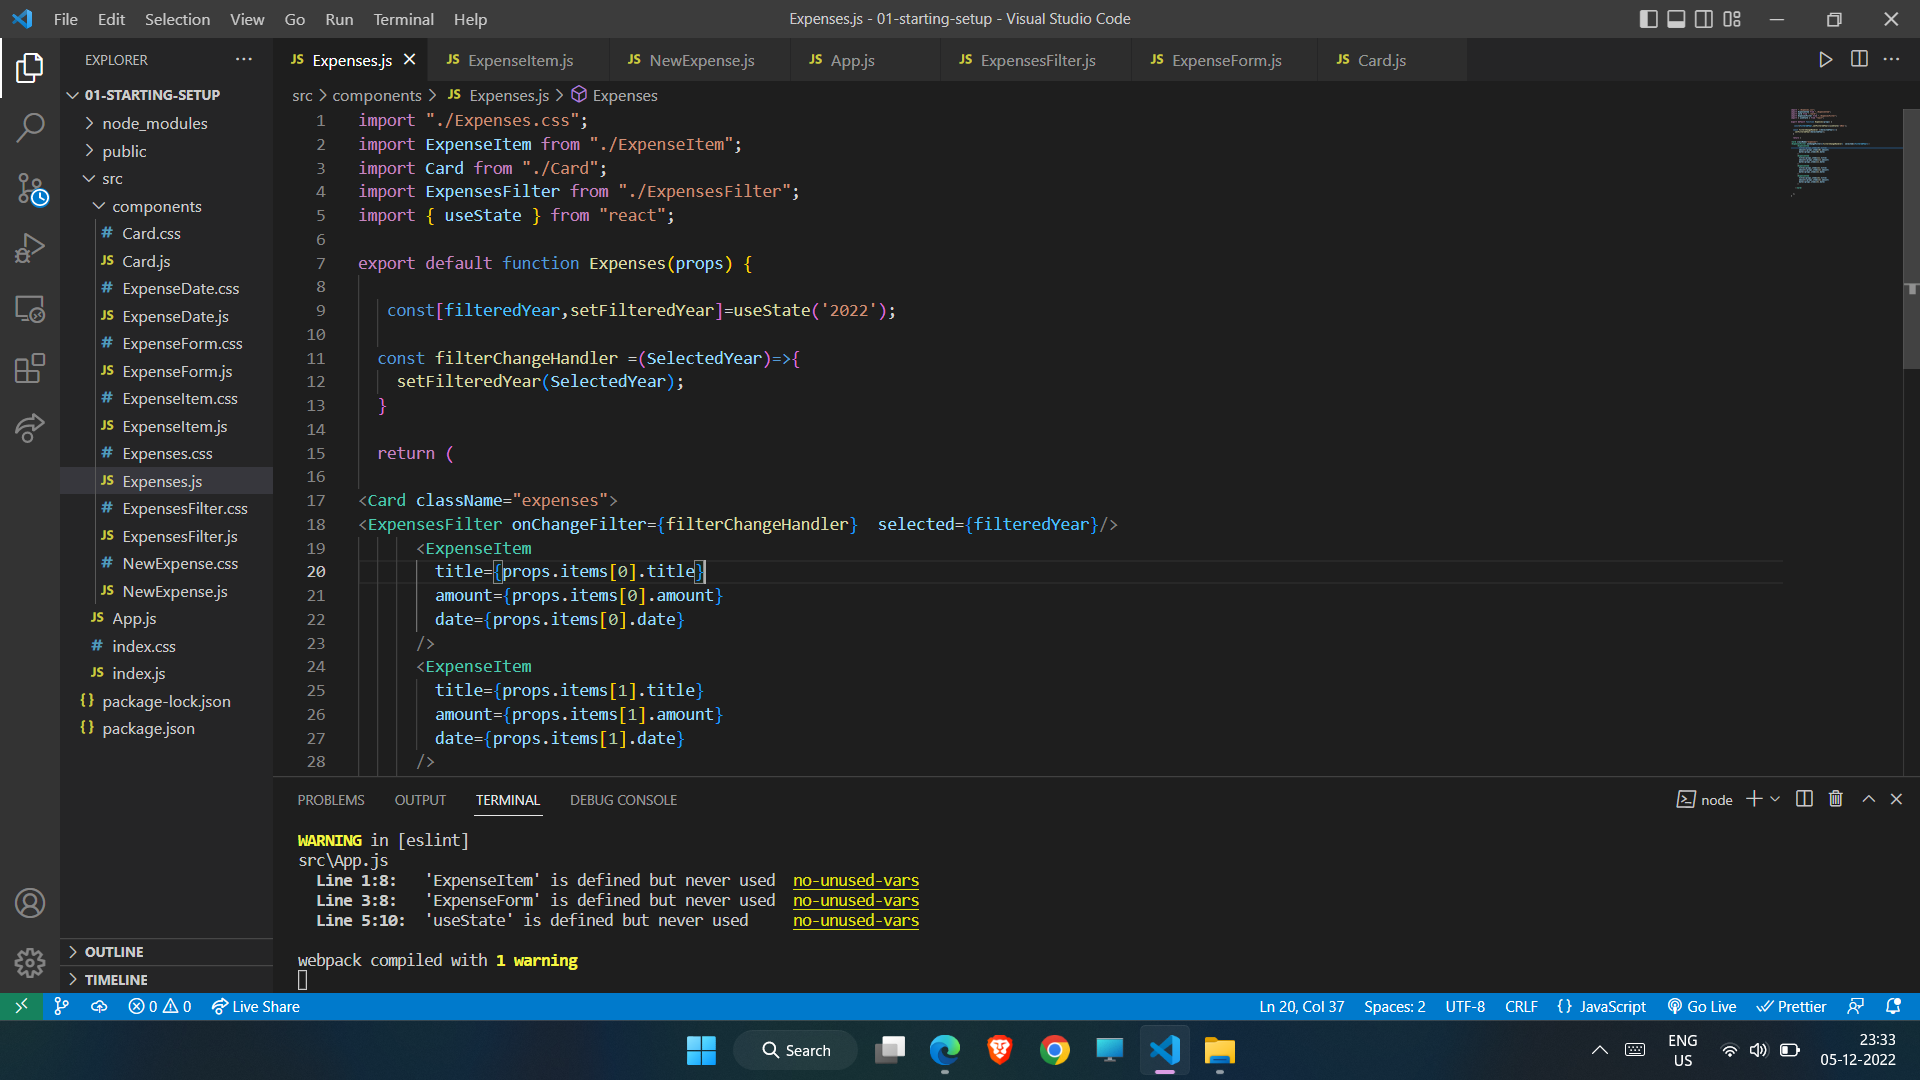Open first no-unused-vars link in terminal
Image resolution: width=1920 pixels, height=1080 pixels.
coord(856,880)
